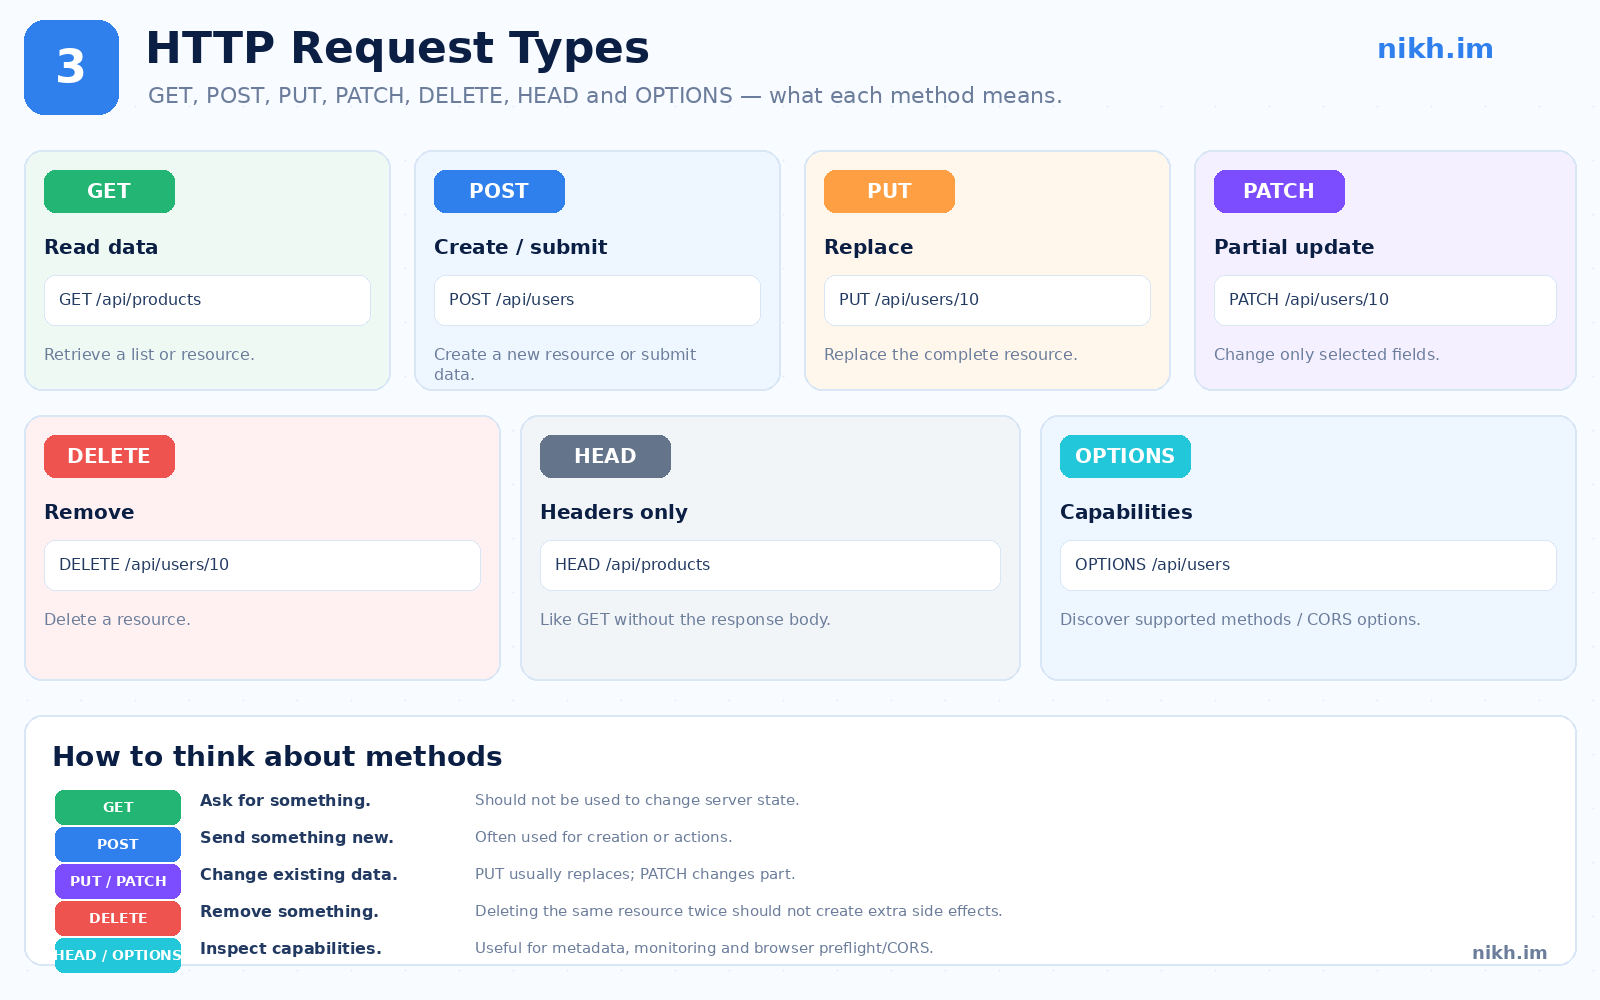Click the blue number 3 badge

71,67
